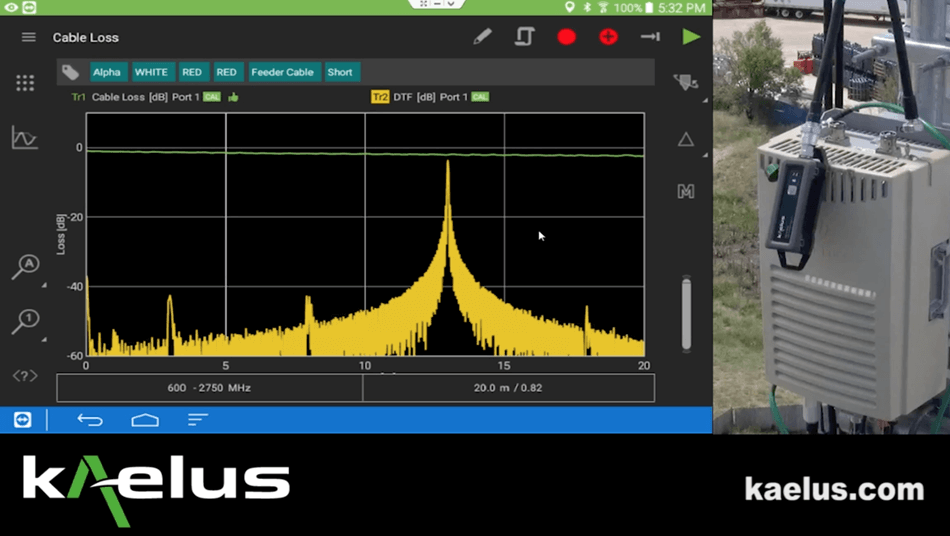Click the eye icon in status bar
Screen dimensions: 950x536
(x=11, y=8)
